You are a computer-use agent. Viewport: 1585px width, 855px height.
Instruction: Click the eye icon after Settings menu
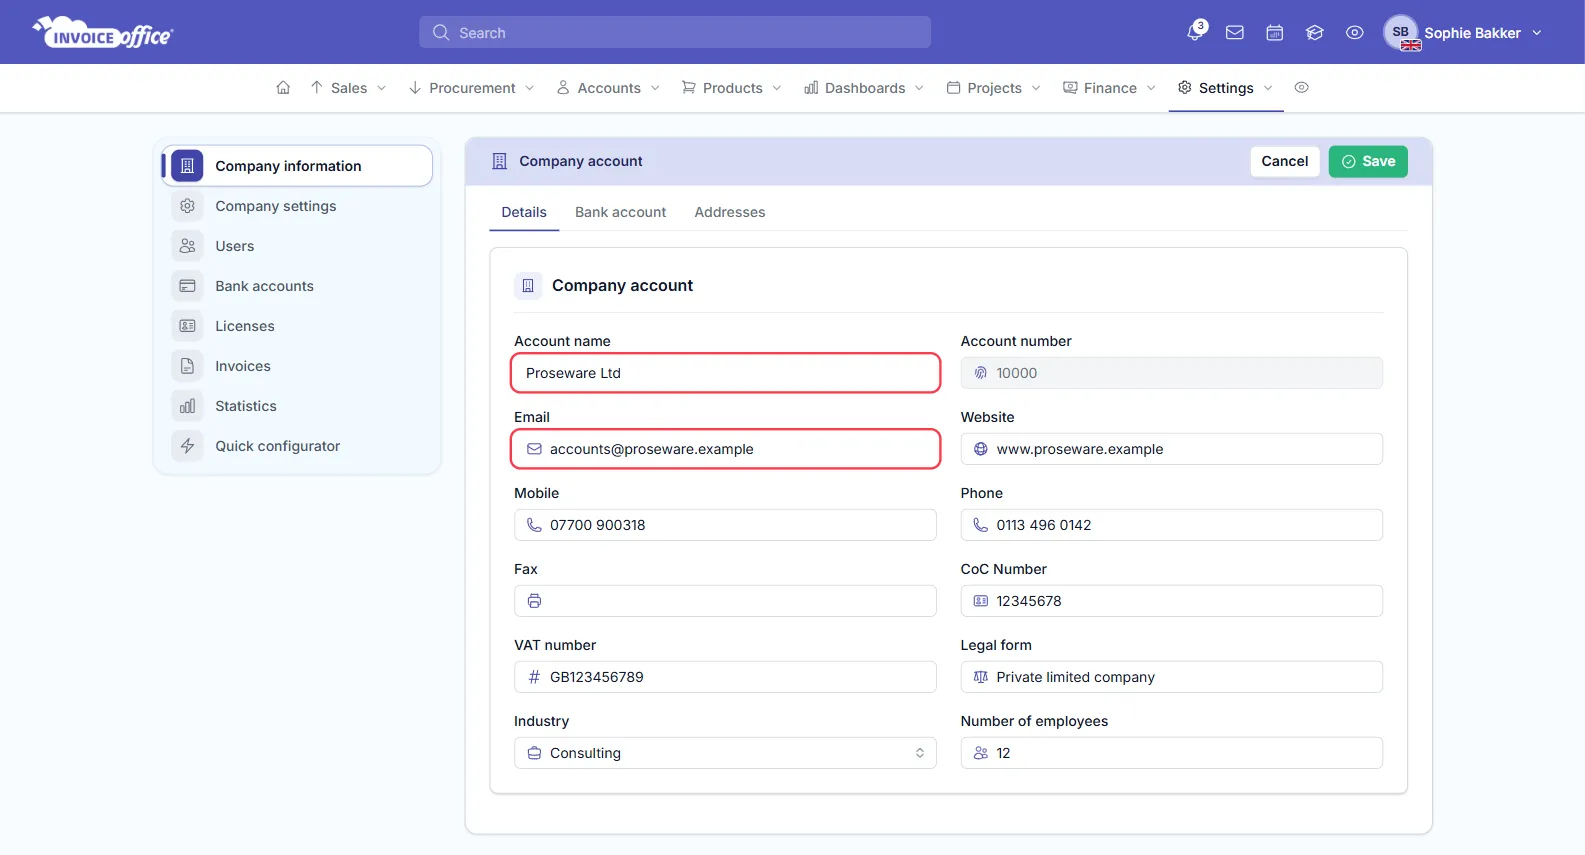1301,88
